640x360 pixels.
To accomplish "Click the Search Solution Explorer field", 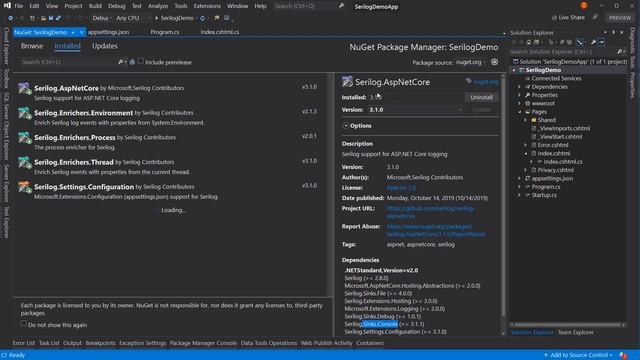I will pos(563,51).
